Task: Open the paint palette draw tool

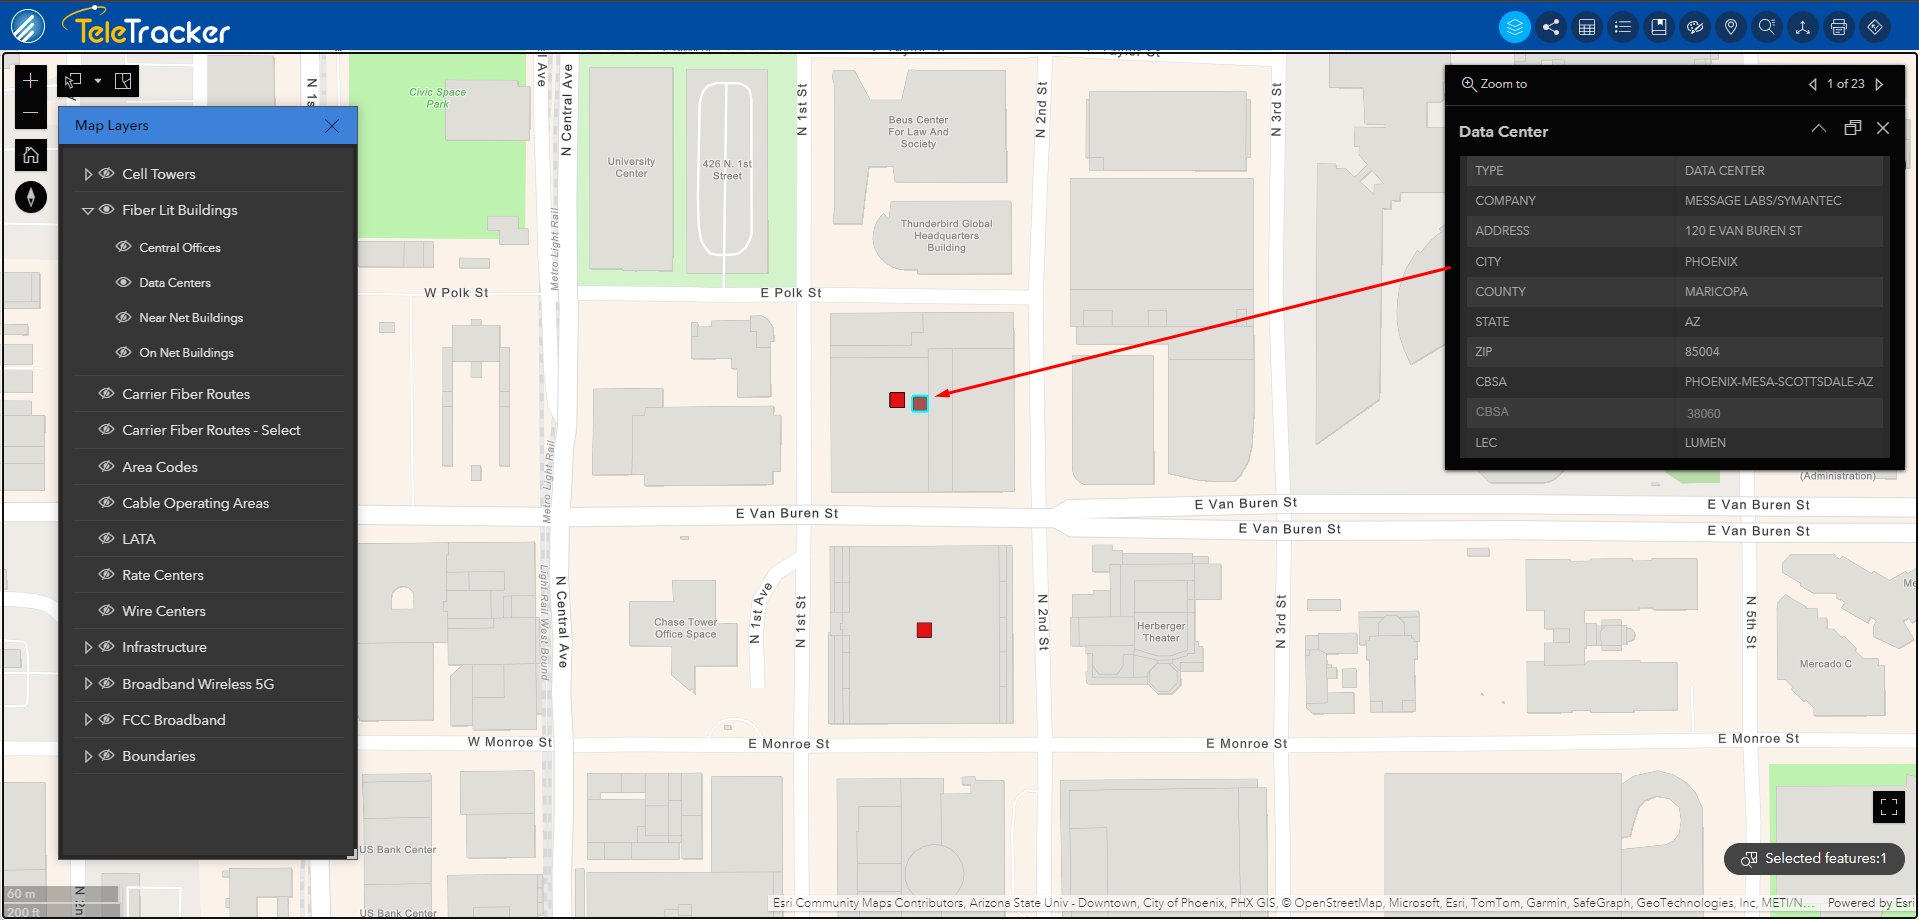Action: [1695, 27]
